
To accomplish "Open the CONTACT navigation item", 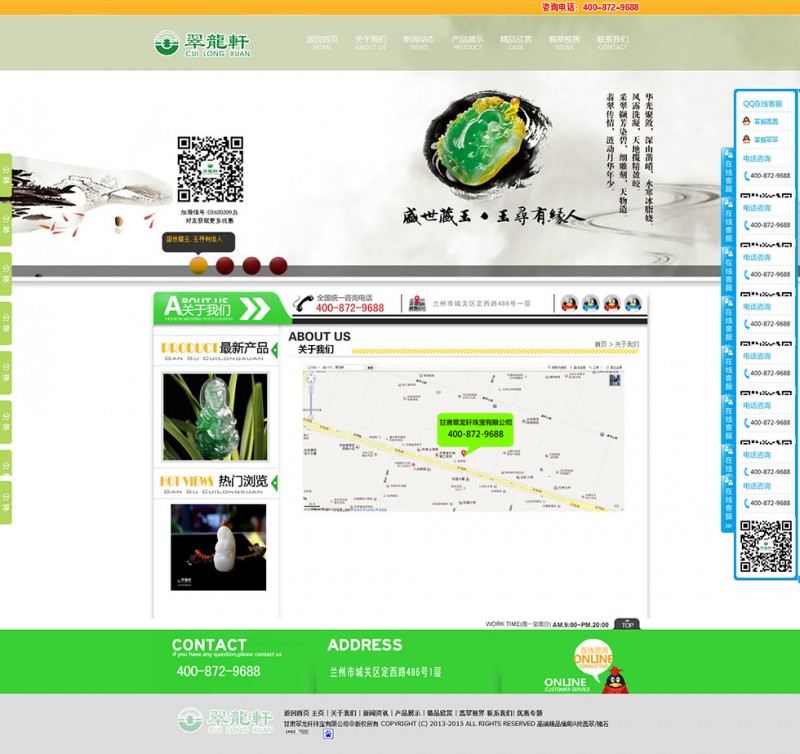I will click(613, 42).
